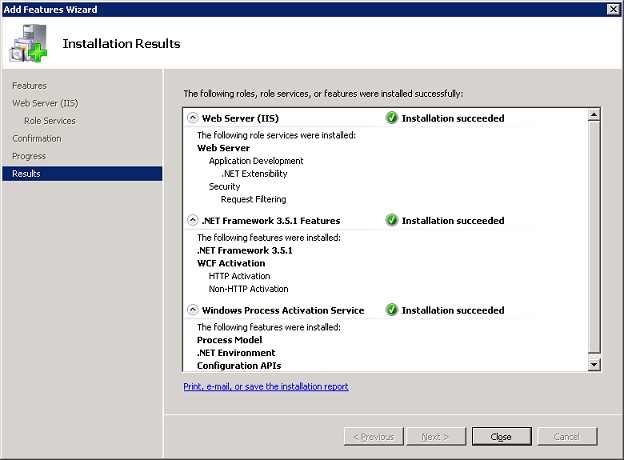Click the Windows Process Activation Service heading
This screenshot has width=624, height=460.
pos(283,310)
